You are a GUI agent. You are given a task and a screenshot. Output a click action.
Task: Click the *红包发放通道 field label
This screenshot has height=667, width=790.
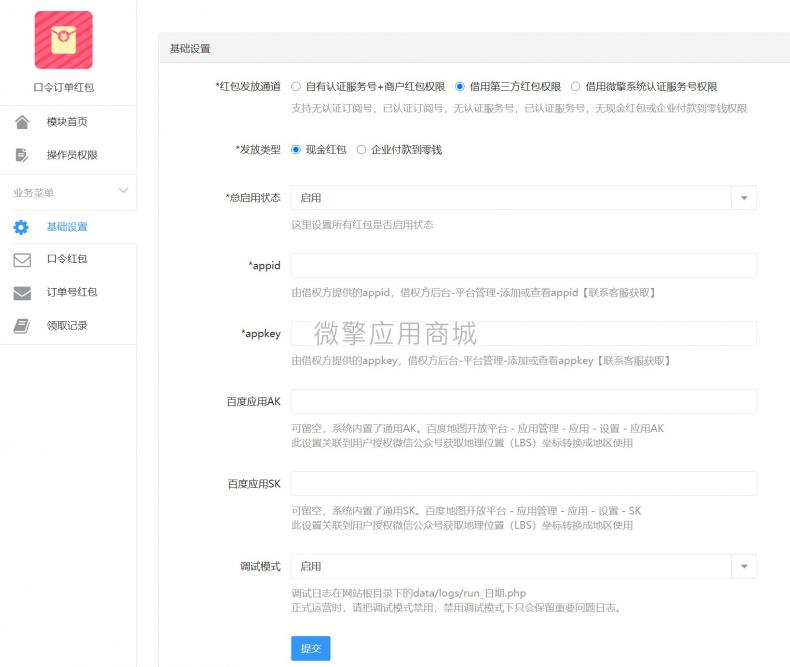pyautogui.click(x=248, y=87)
